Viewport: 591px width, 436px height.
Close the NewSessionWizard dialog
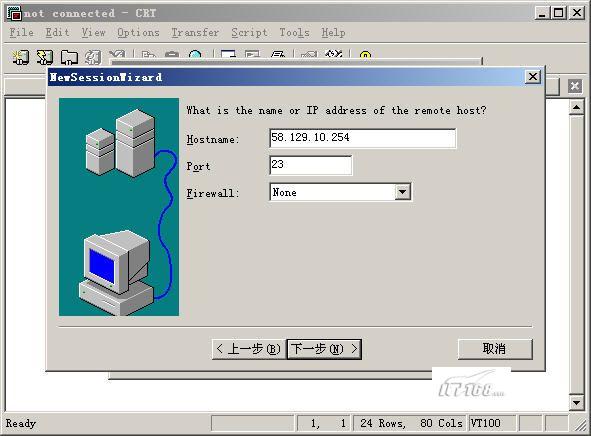tap(533, 77)
